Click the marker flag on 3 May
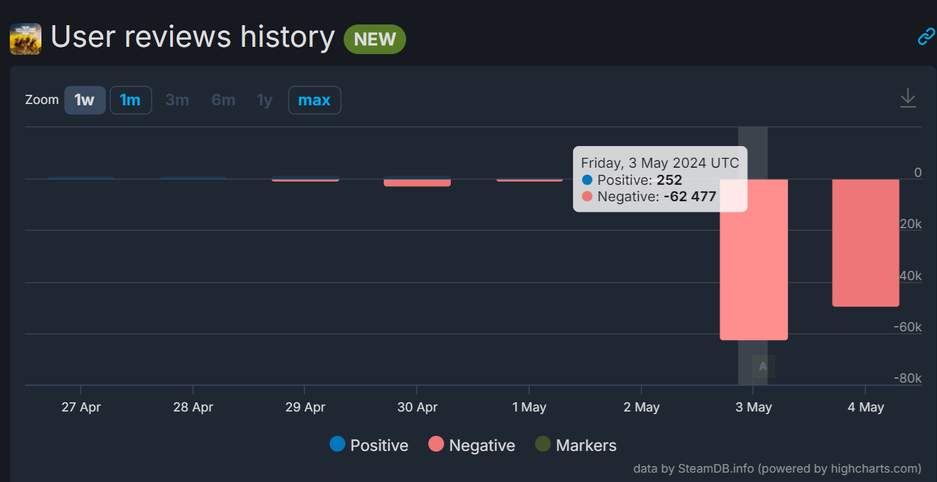Viewport: 937px width, 482px height. tap(763, 366)
